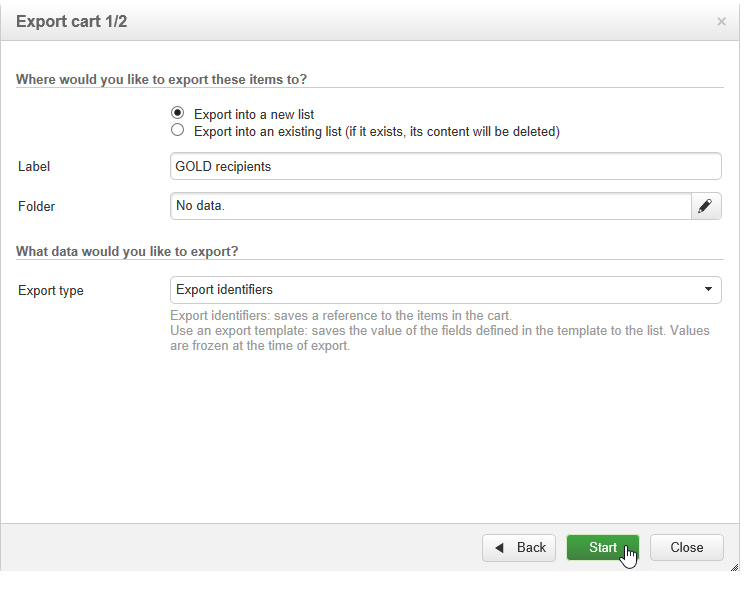This screenshot has width=755, height=590.
Task: Click the Close button in the footer
Action: click(x=687, y=548)
